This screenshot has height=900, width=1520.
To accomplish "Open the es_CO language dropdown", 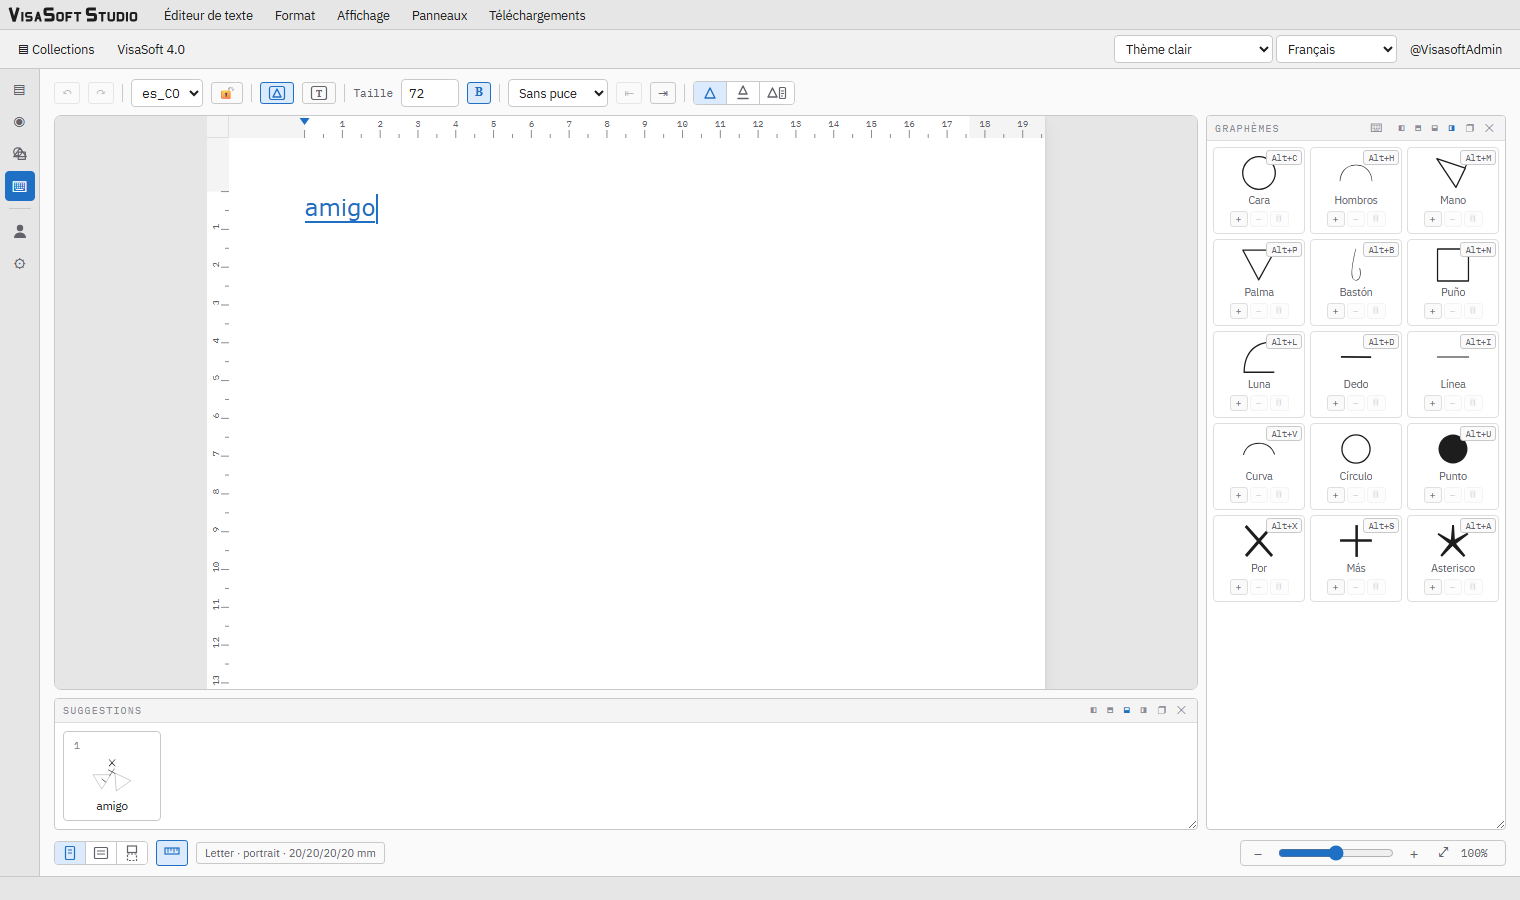I will 167,93.
